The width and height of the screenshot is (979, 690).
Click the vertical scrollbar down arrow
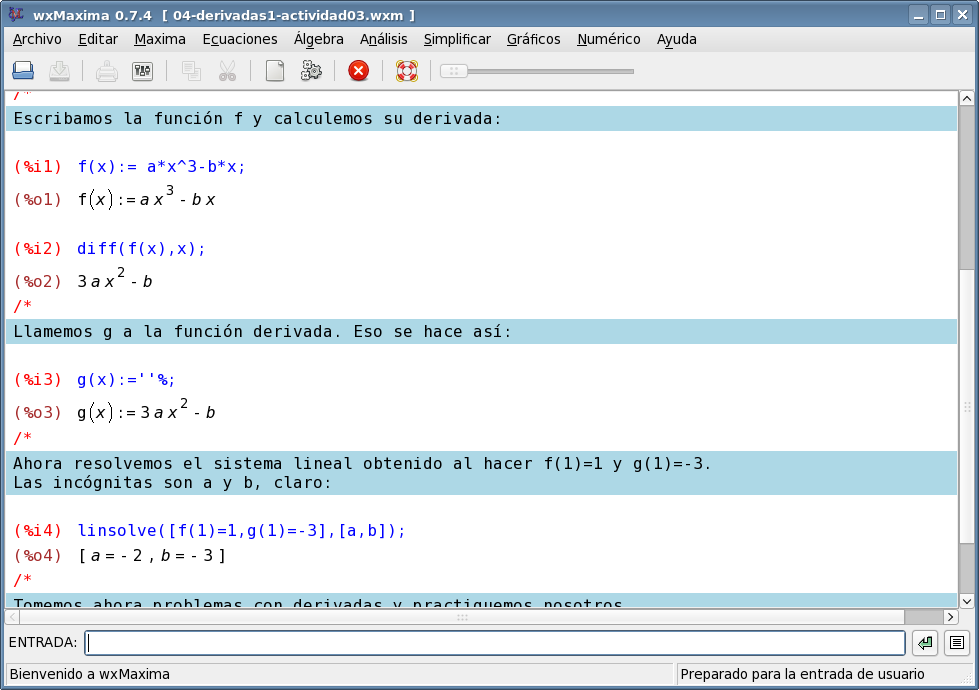(x=966, y=601)
